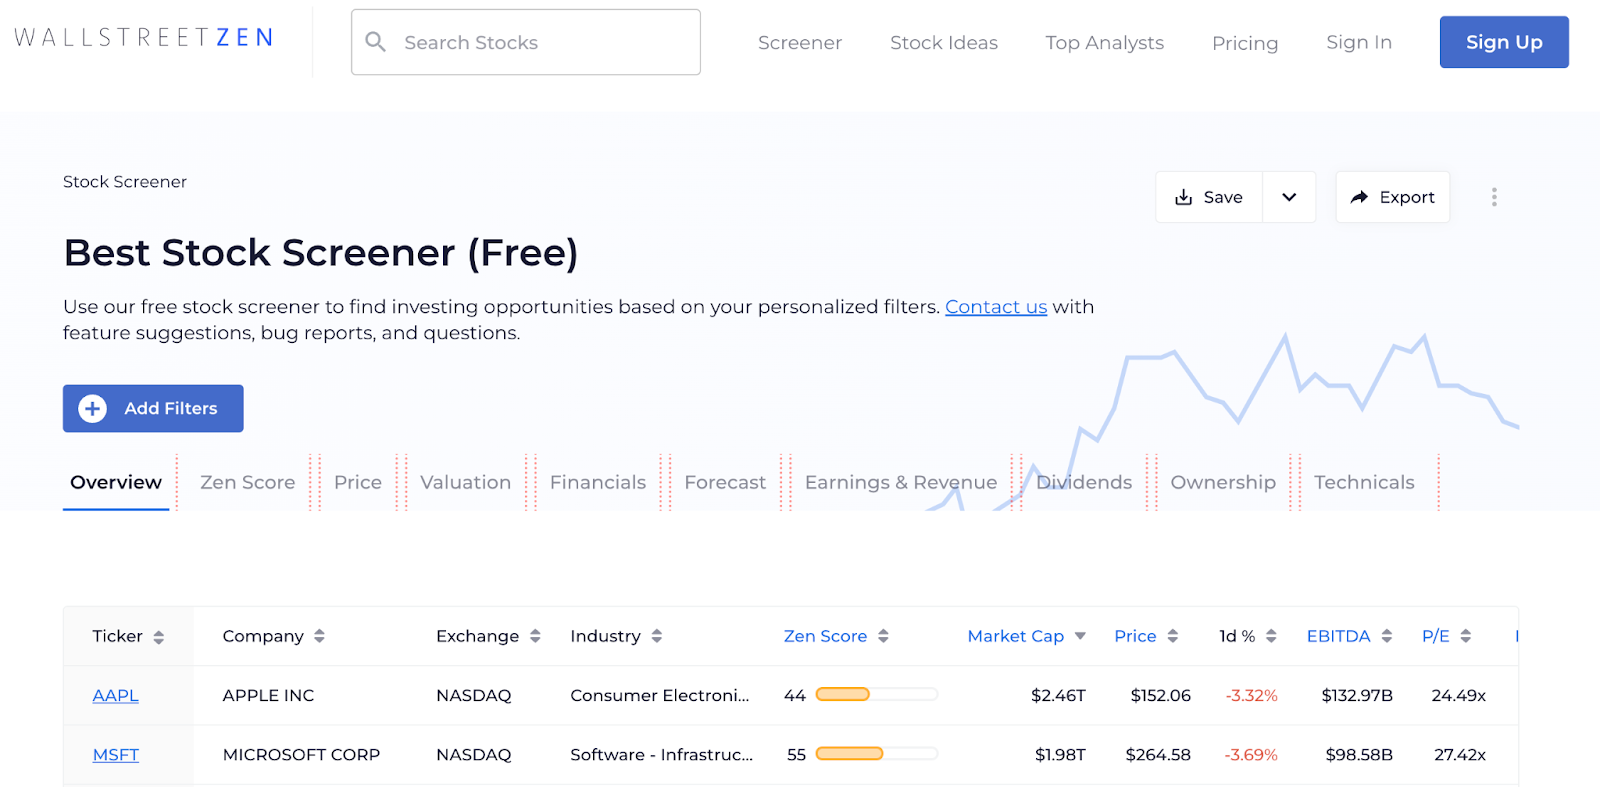Toggle Market Cap sort arrow

click(1080, 636)
